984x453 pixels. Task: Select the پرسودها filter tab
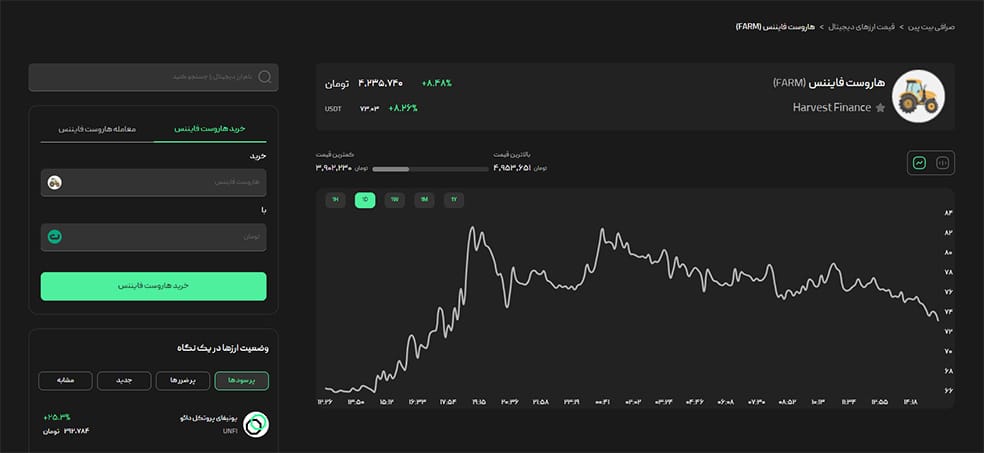tap(242, 381)
